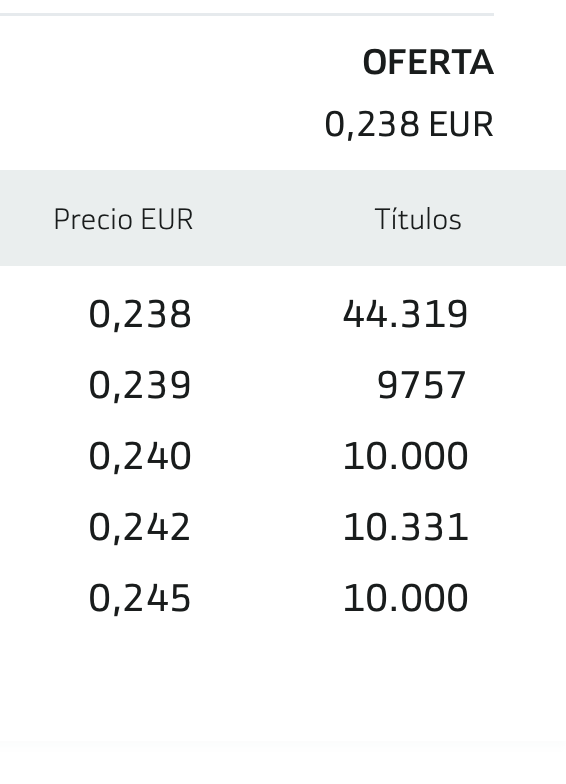Click the Precio EUR column header
This screenshot has width=566, height=784.
[x=123, y=220]
